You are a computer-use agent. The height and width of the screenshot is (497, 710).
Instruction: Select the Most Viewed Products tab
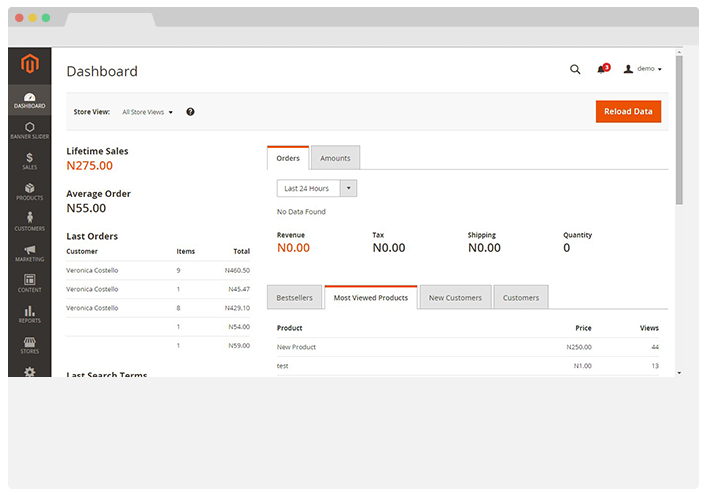pos(371,297)
